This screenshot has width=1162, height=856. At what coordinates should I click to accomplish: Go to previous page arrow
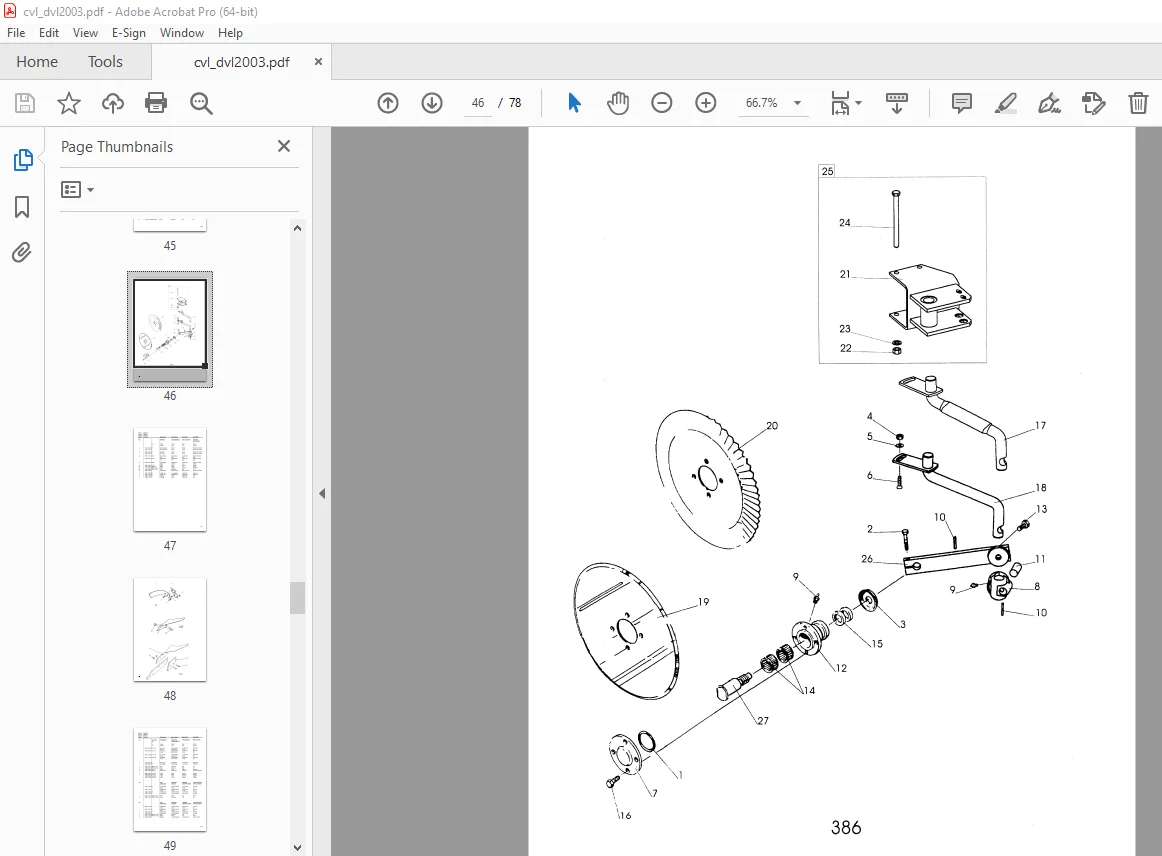tap(388, 103)
